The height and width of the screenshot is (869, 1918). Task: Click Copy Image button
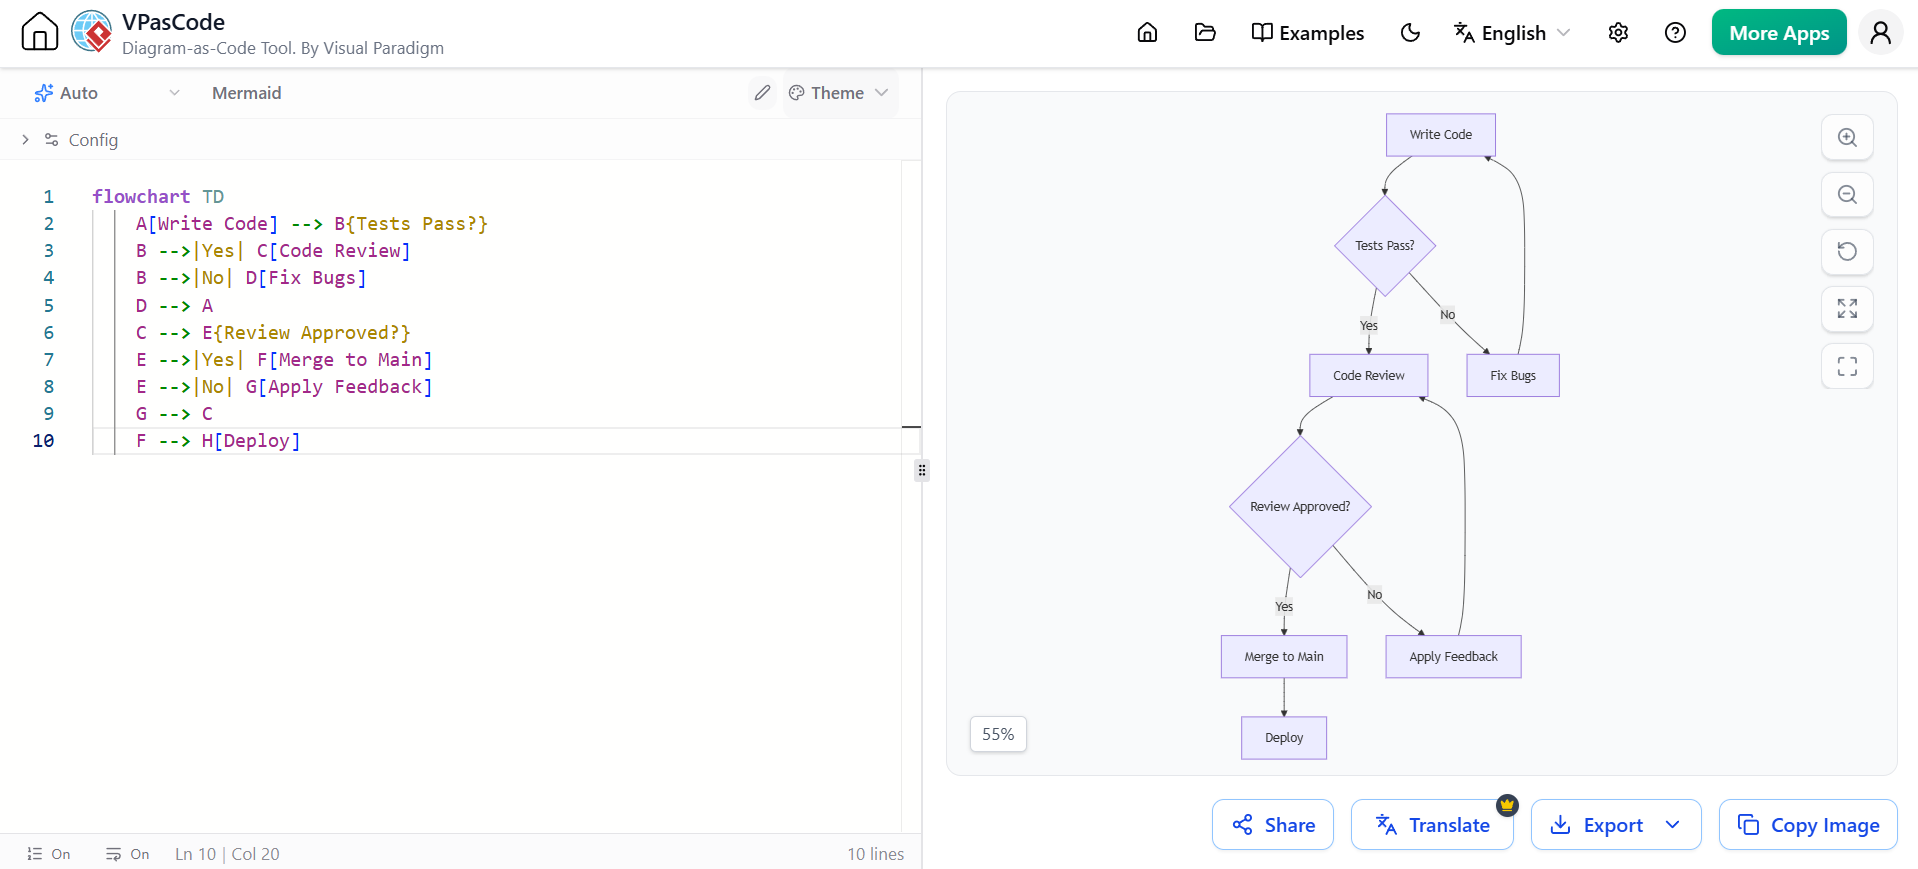point(1808,825)
